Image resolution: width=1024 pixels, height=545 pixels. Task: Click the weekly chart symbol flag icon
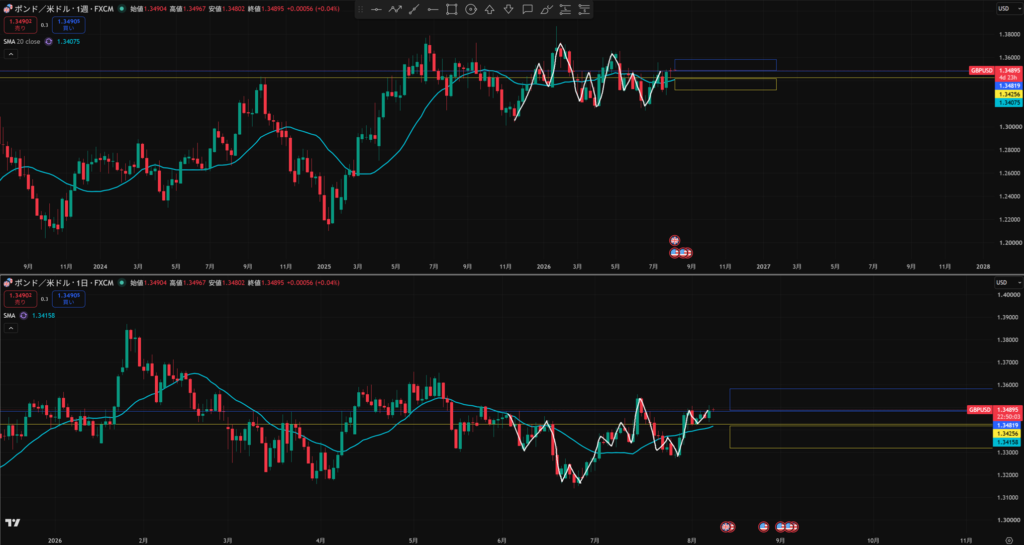(x=8, y=9)
